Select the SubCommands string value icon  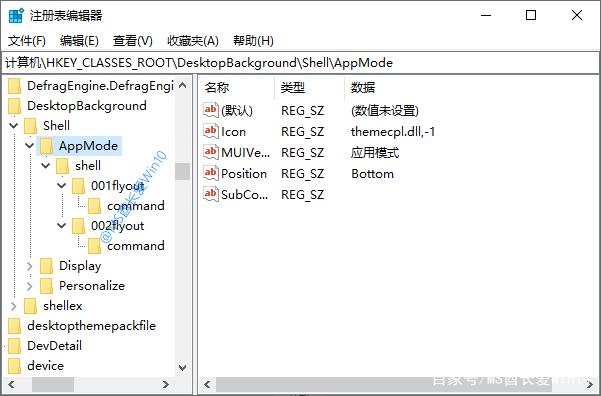tap(210, 194)
